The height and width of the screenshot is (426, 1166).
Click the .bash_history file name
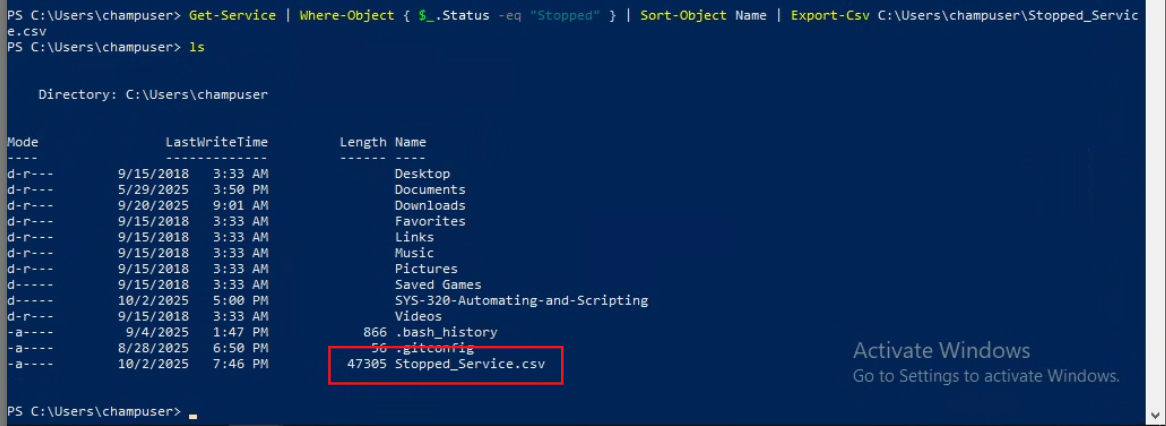click(x=445, y=332)
